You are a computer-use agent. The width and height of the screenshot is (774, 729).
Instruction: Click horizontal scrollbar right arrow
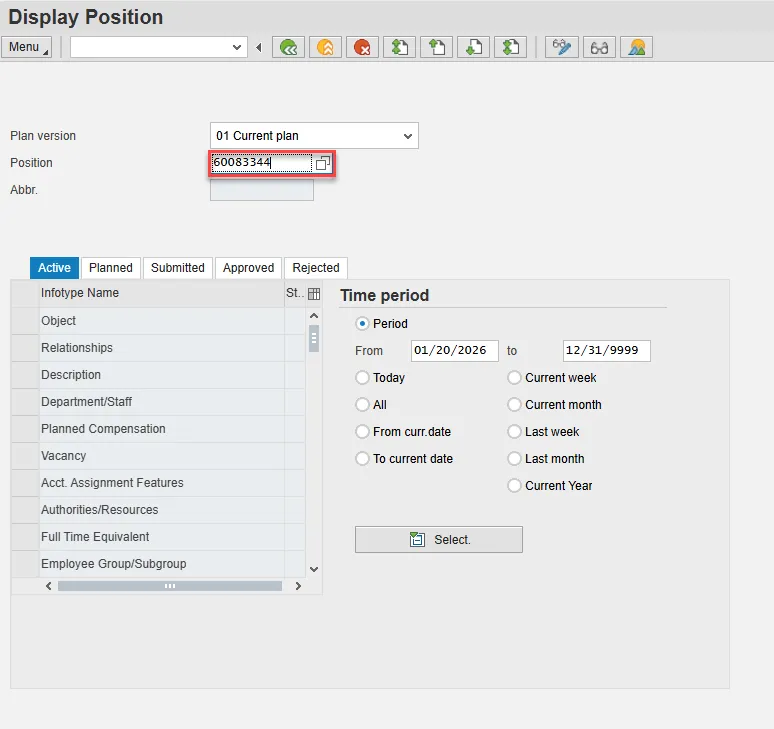coord(298,586)
